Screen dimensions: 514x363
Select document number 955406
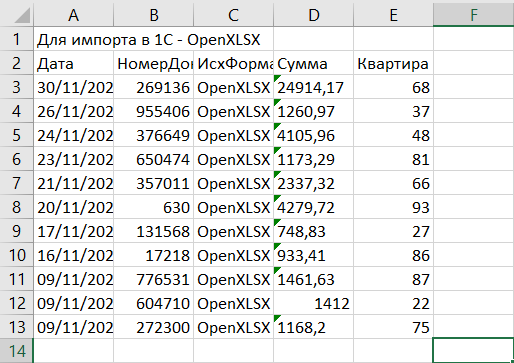pos(153,111)
